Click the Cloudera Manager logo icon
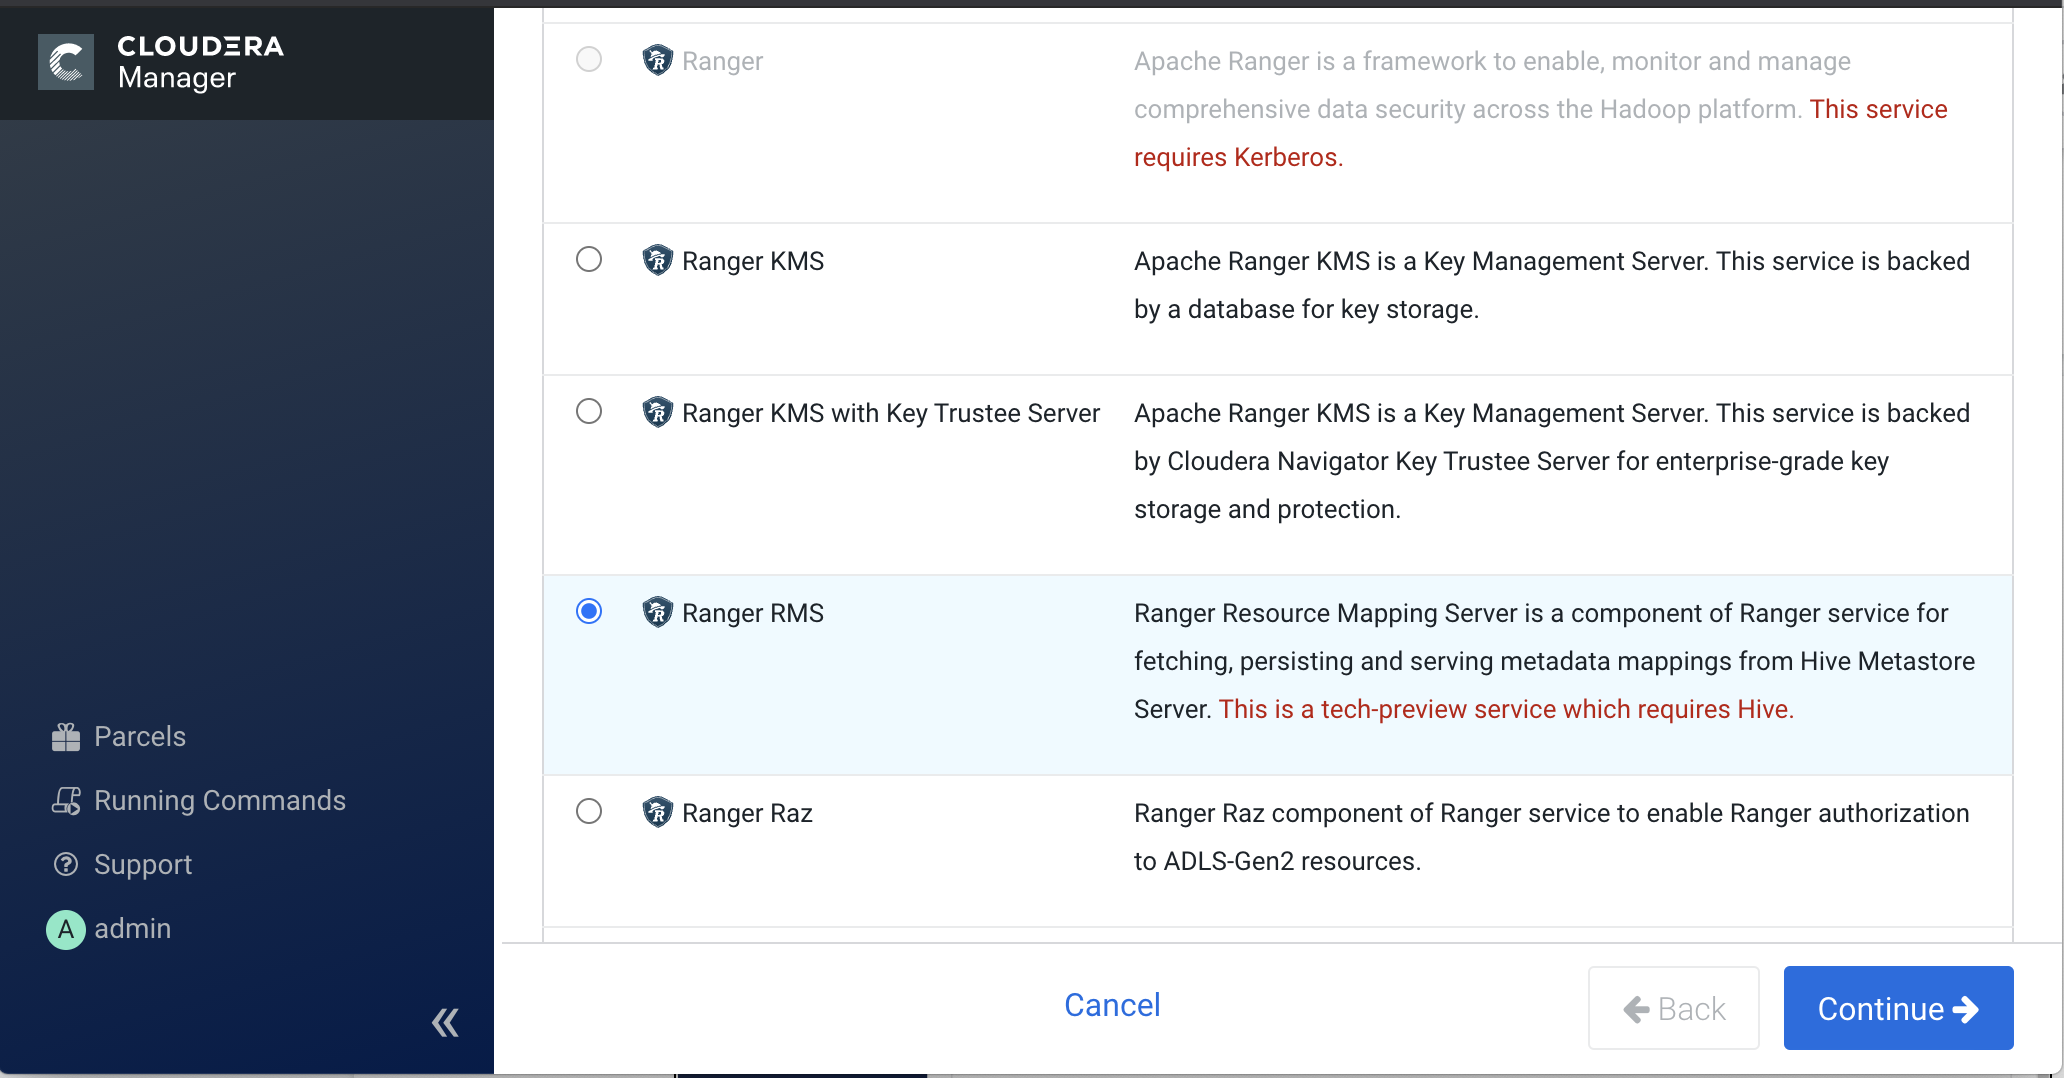 pyautogui.click(x=66, y=62)
